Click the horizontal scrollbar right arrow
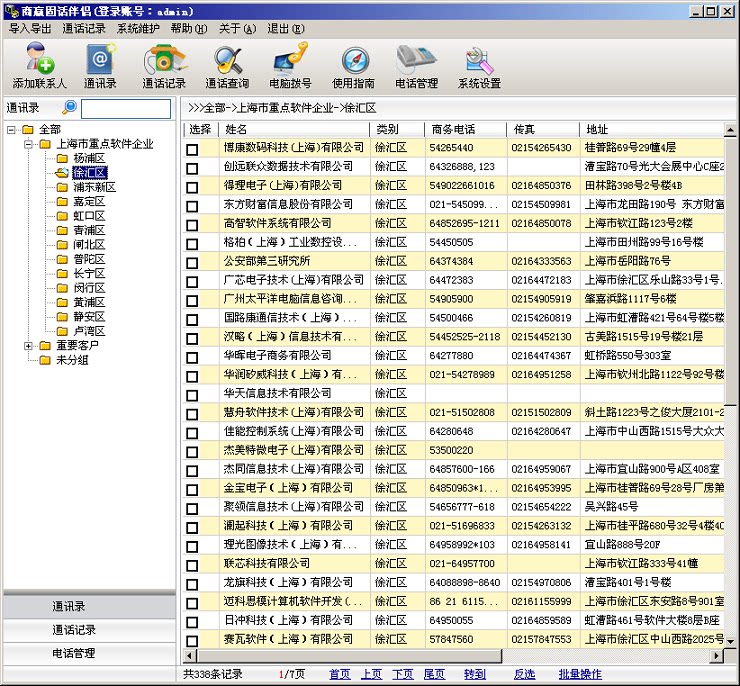 [x=717, y=655]
